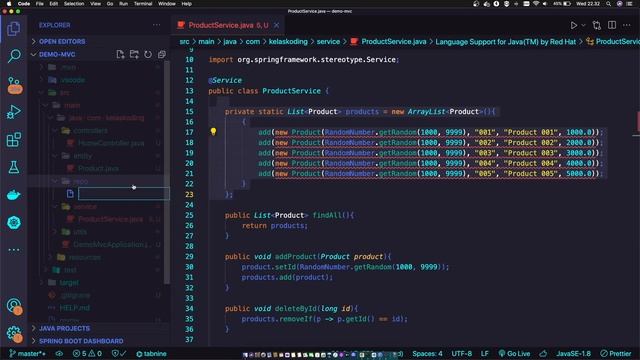
Task: Open the File menu
Action: [40, 4]
